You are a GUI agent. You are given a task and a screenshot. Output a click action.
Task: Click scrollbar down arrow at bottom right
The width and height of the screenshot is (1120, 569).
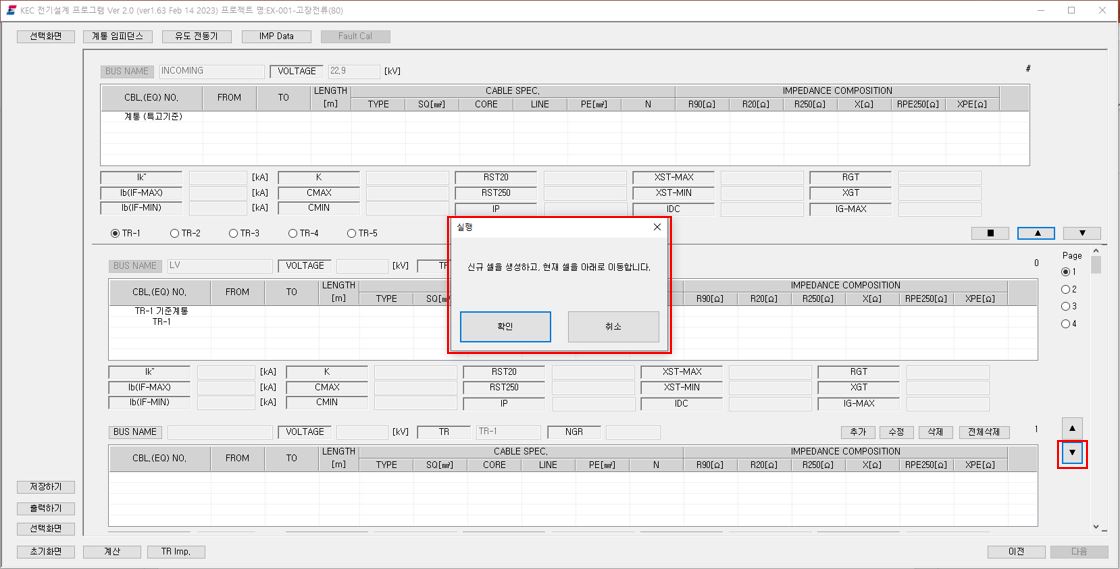click(1096, 527)
